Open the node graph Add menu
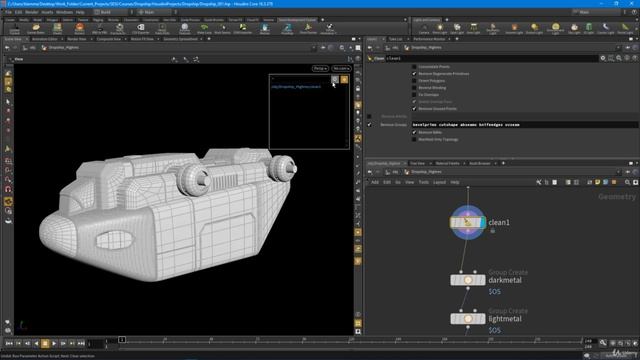Screen dimensions: 640x360 [x=375, y=182]
